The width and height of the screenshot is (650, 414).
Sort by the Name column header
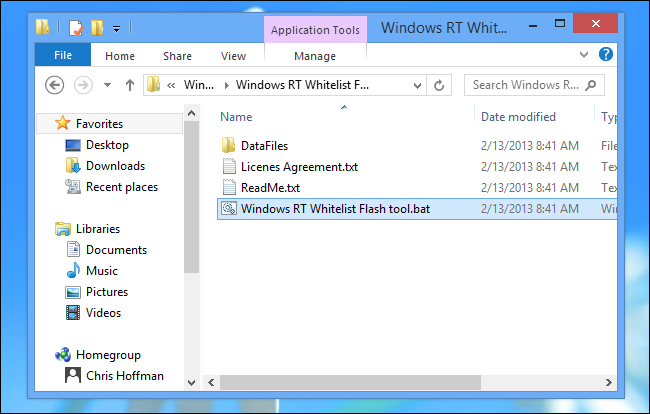coord(236,117)
